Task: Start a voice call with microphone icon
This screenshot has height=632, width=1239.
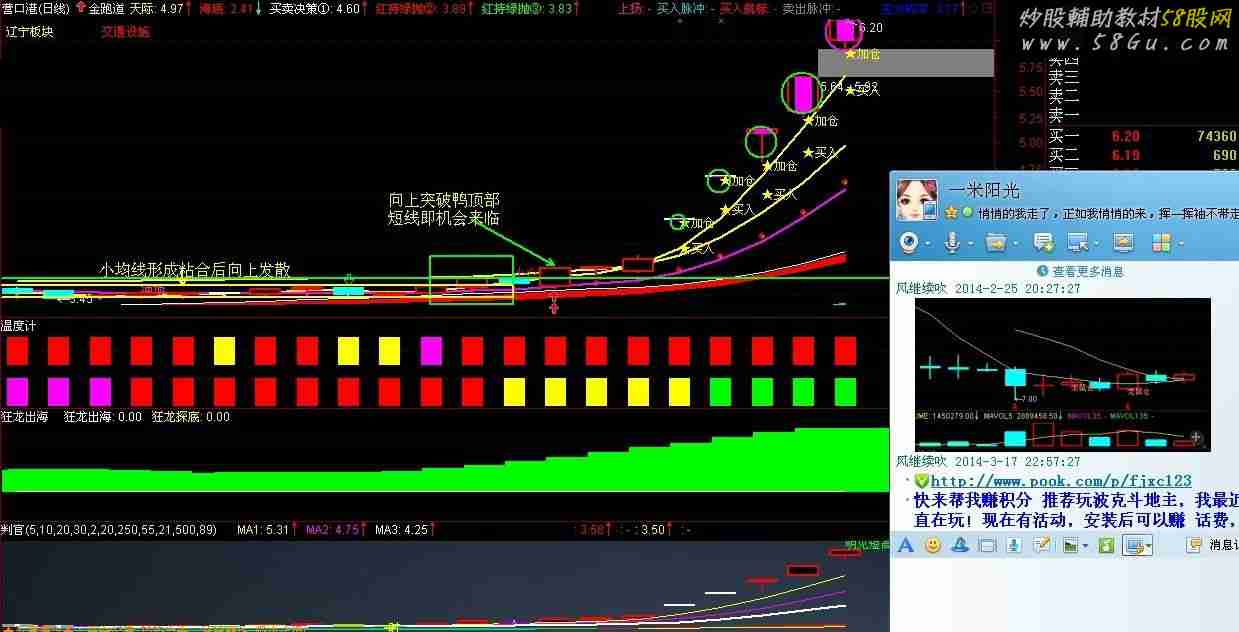Action: (x=953, y=242)
